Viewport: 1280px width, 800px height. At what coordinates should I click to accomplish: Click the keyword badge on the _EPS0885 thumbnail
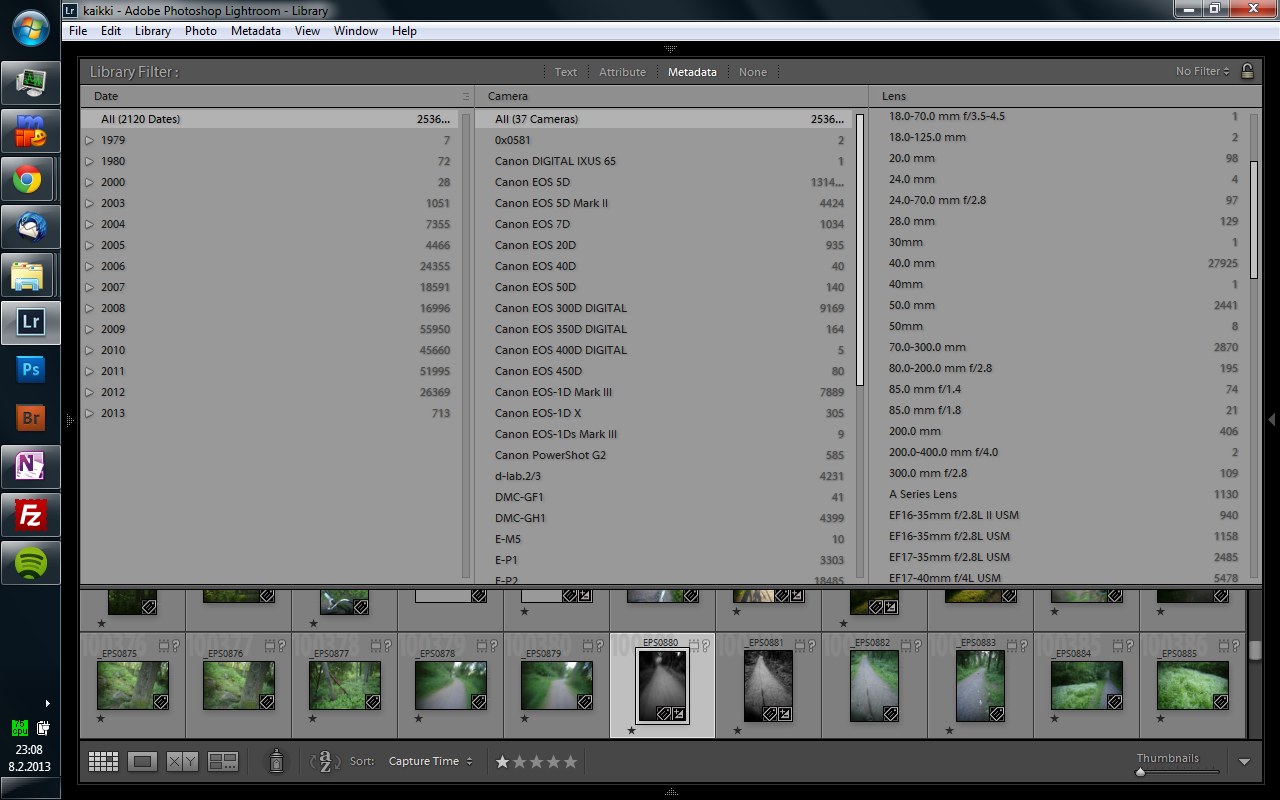pos(1220,702)
